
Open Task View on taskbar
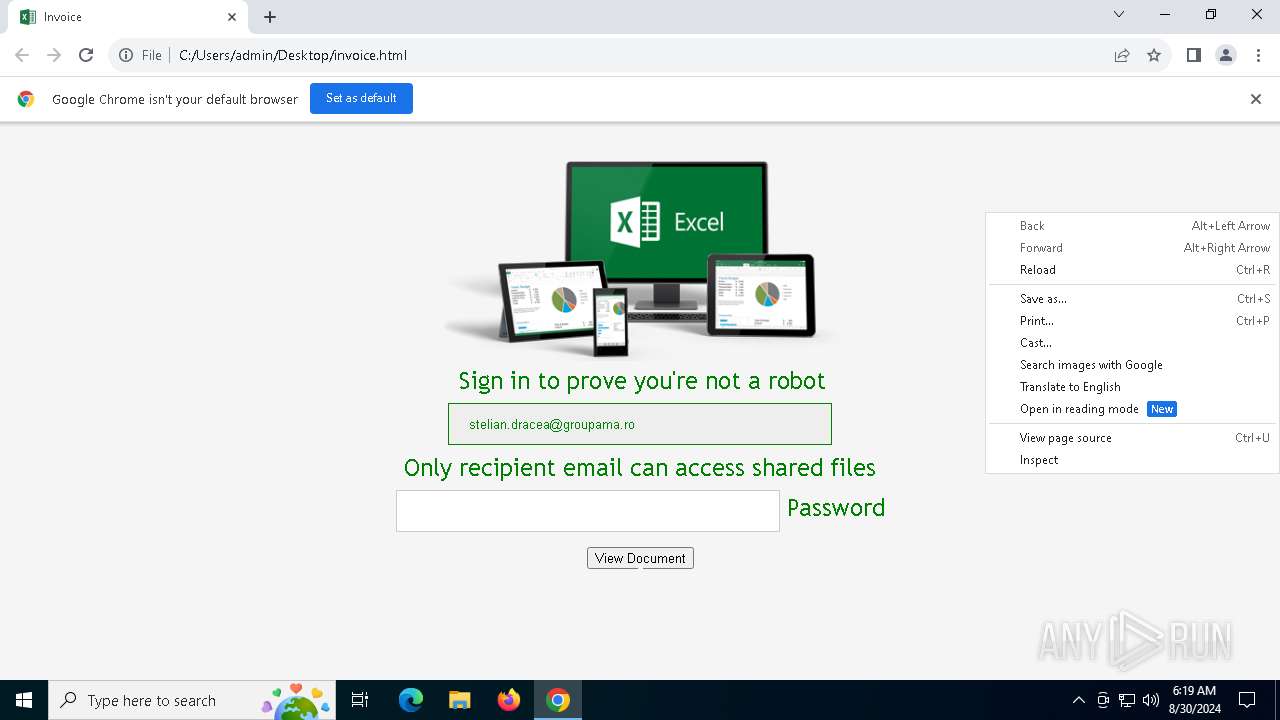point(360,700)
